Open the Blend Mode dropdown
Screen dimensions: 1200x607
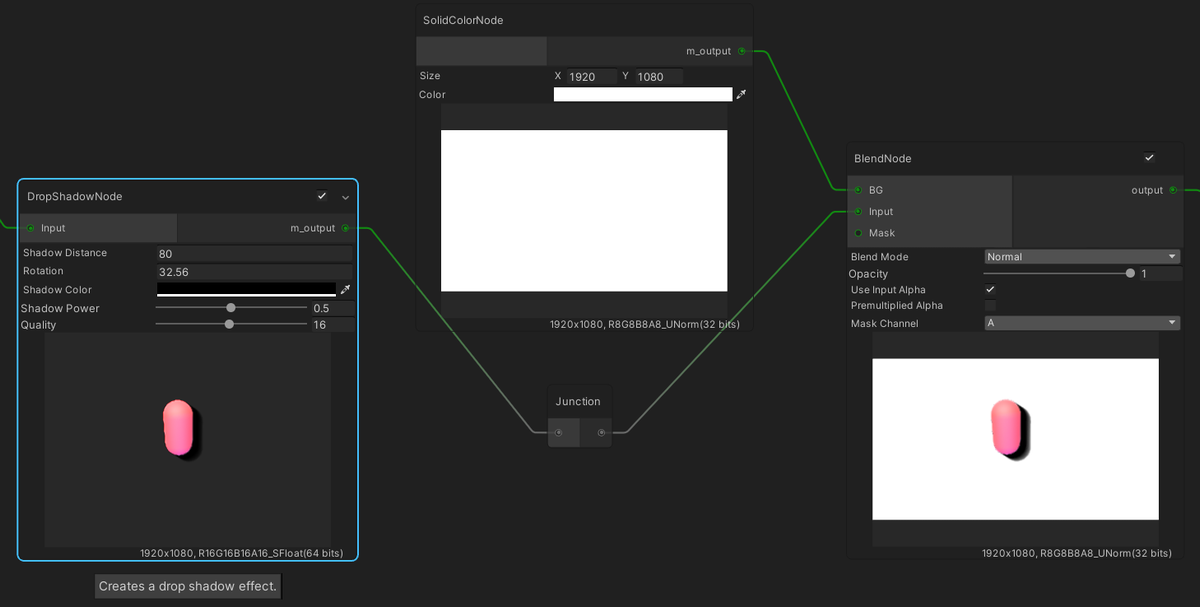click(x=1082, y=257)
